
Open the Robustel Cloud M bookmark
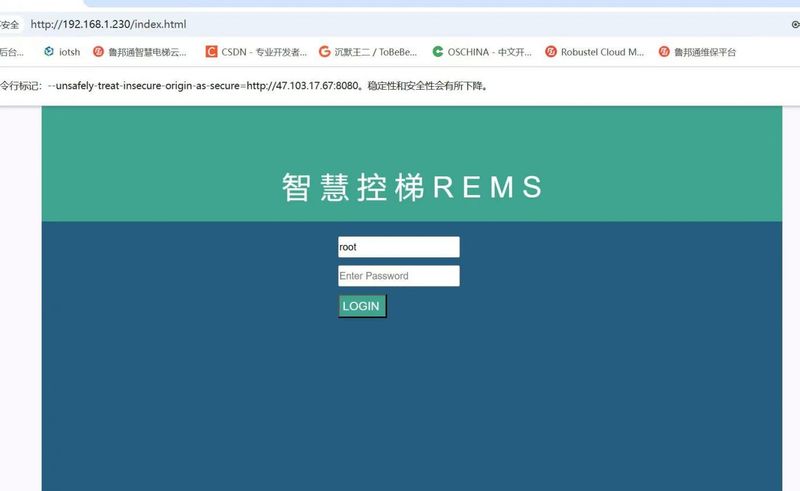click(x=595, y=52)
